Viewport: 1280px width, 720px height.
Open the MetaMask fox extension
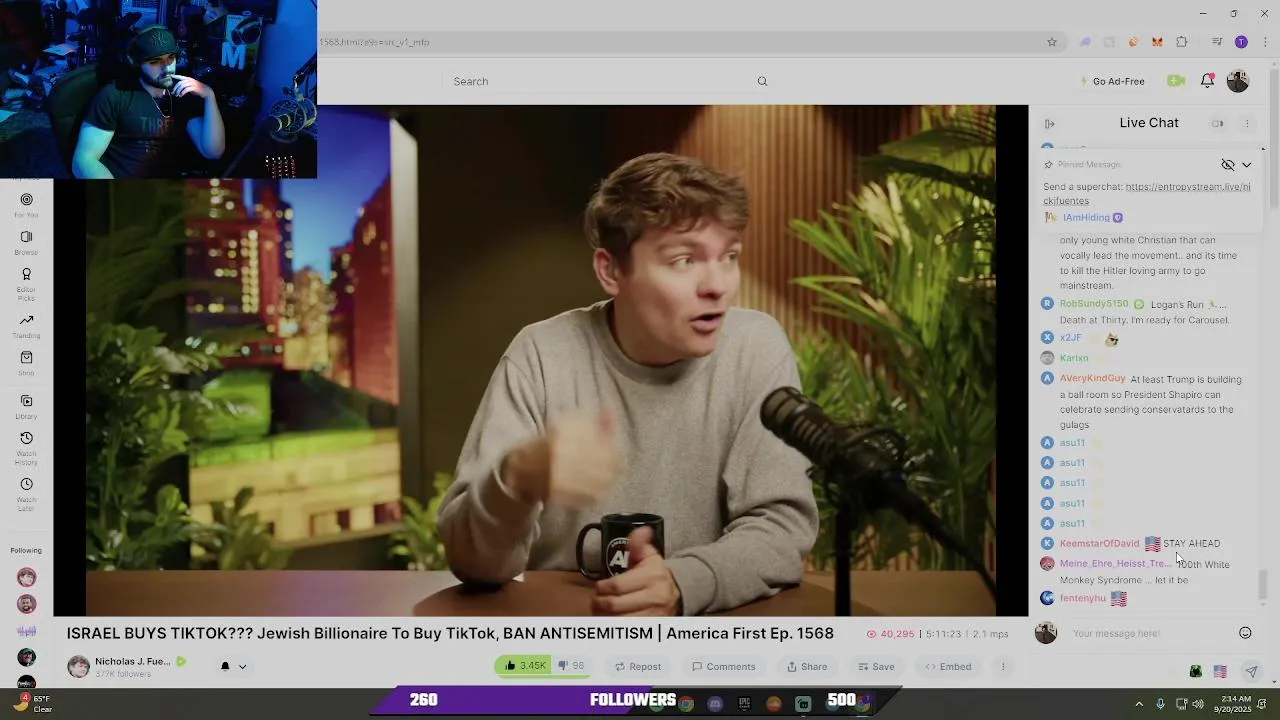tap(1157, 42)
